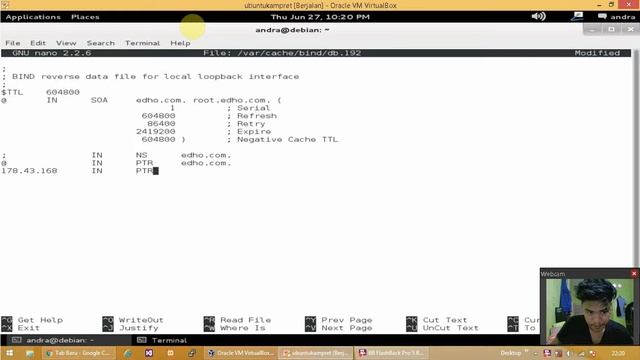This screenshot has height=360, width=640.
Task: Click the Where Is shortcut label
Action: coord(242,328)
